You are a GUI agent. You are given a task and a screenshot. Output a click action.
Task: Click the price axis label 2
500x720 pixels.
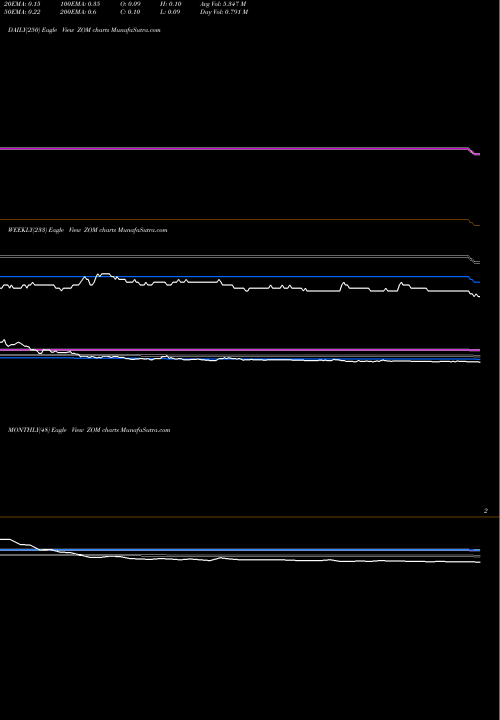click(x=486, y=511)
